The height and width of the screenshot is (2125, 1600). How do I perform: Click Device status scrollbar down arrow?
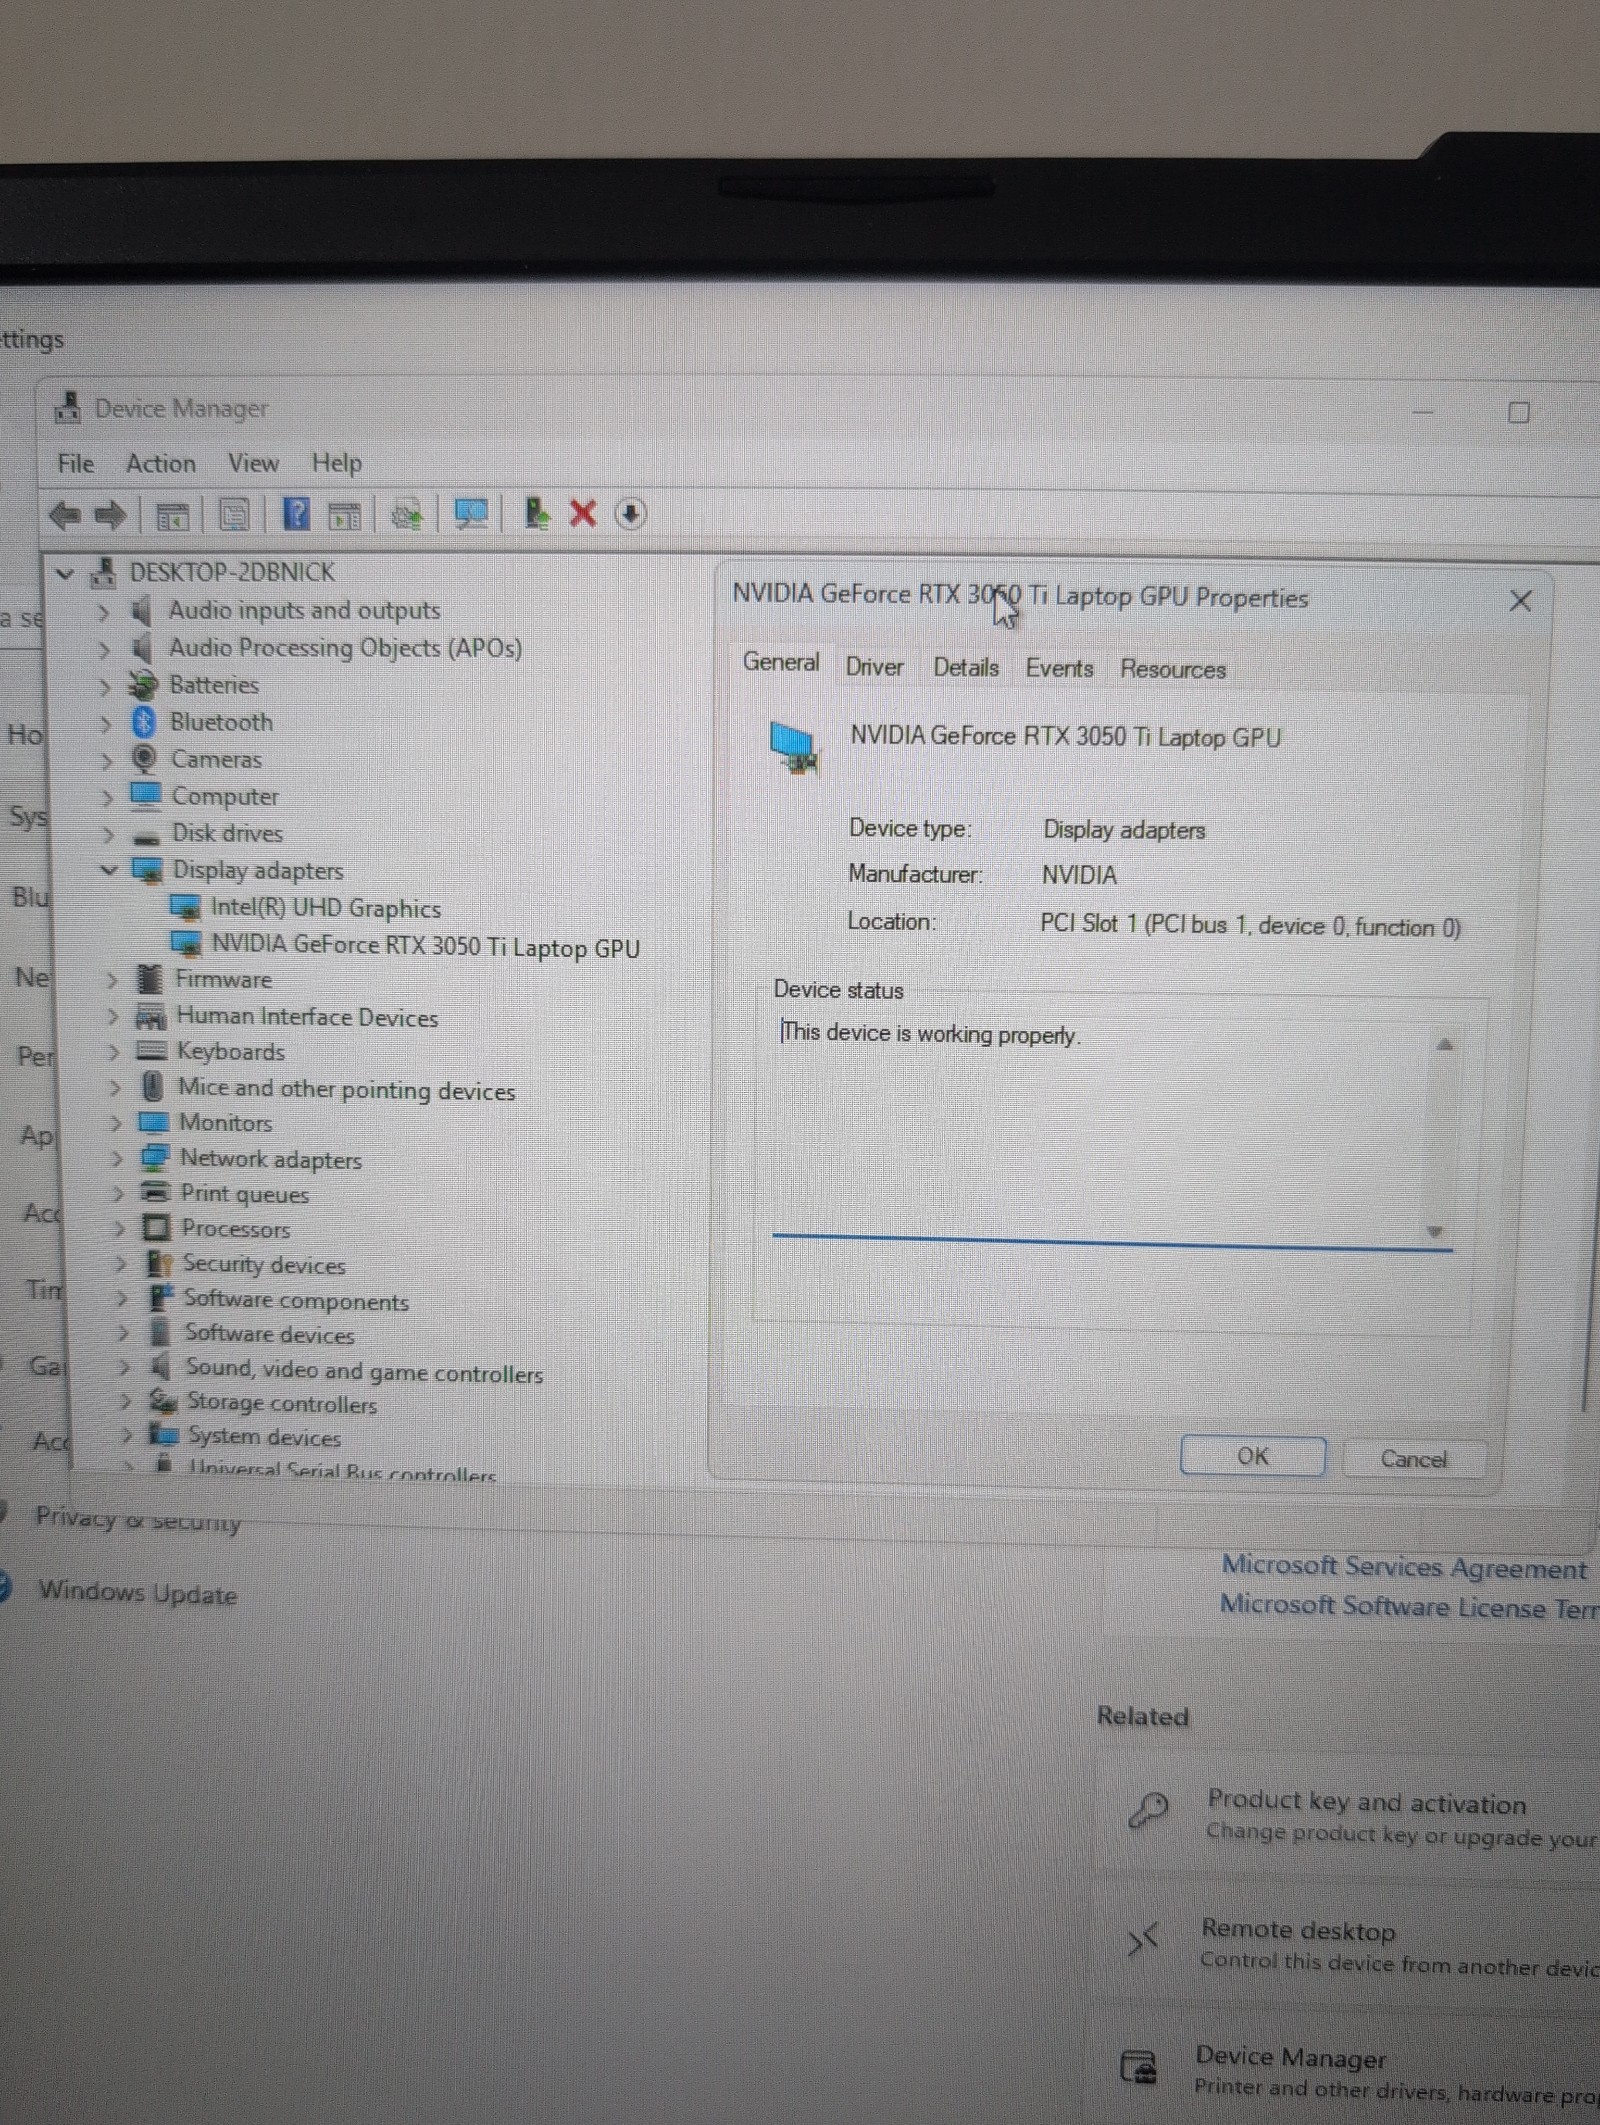pyautogui.click(x=1436, y=1231)
